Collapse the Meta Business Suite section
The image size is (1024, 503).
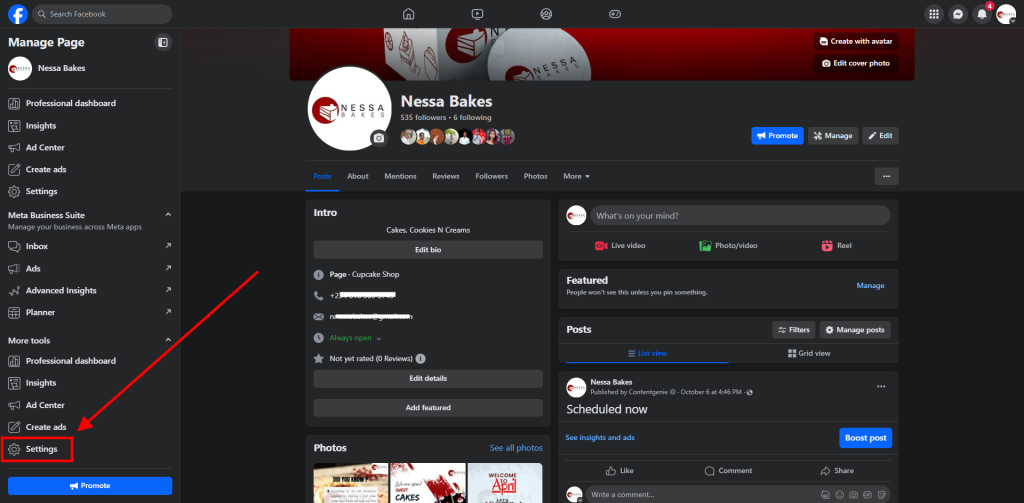point(168,215)
